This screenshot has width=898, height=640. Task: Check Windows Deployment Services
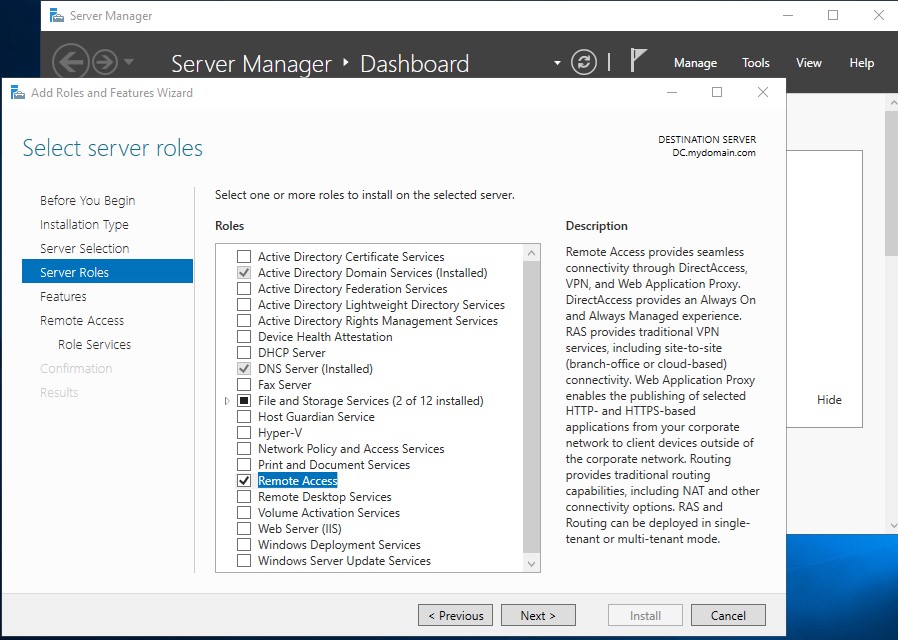click(x=244, y=545)
